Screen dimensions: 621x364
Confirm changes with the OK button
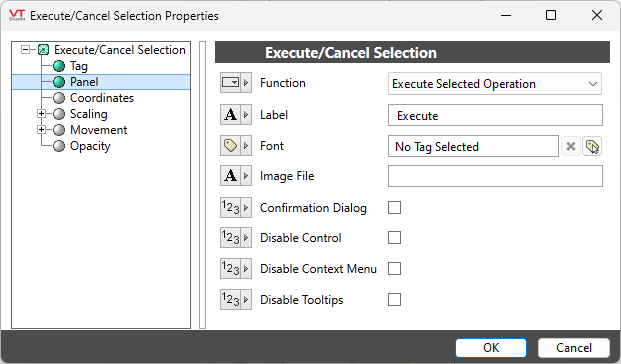tap(491, 348)
